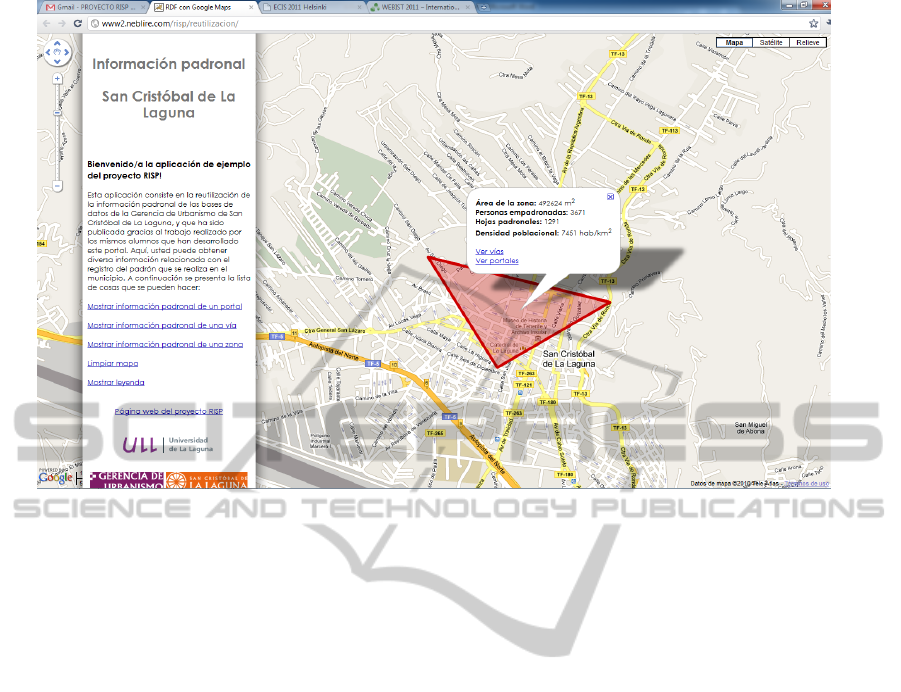901x692 pixels.
Task: Click the 'Limpiar mapa' link
Action: tap(113, 363)
